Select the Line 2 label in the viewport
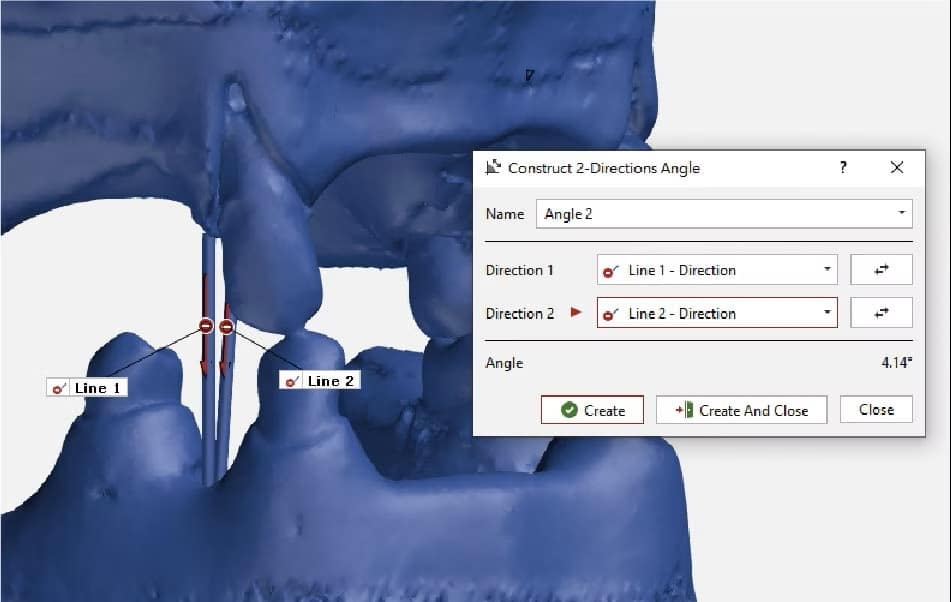The height and width of the screenshot is (602, 951). tap(320, 380)
